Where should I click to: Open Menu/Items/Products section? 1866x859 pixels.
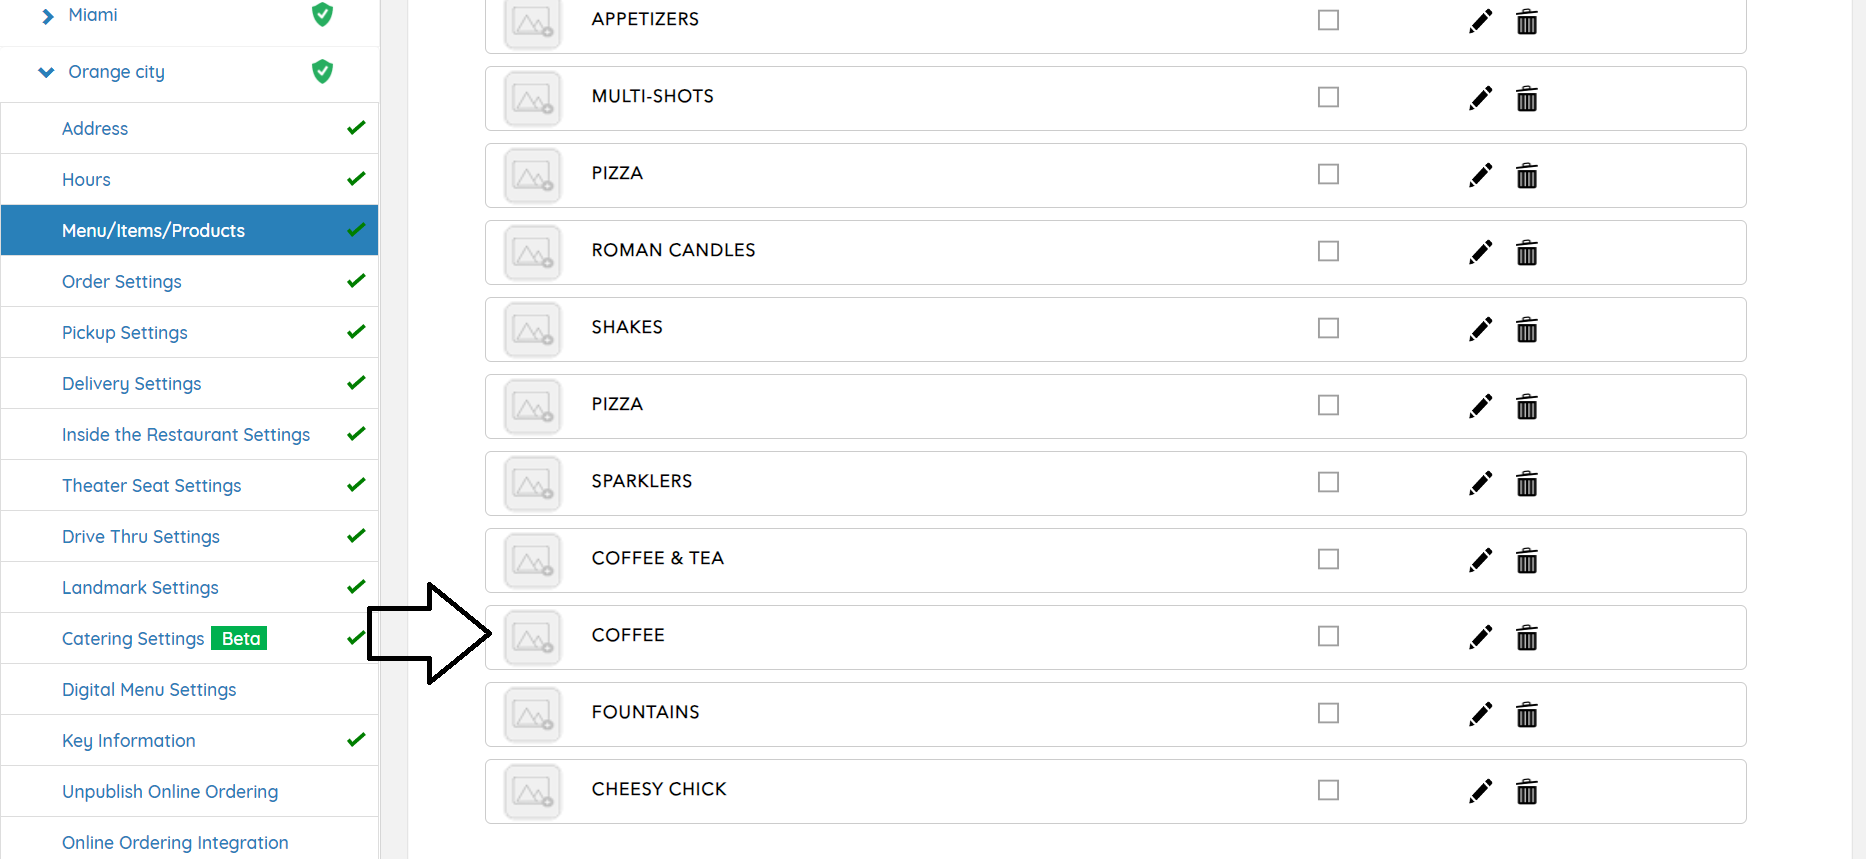tap(153, 231)
